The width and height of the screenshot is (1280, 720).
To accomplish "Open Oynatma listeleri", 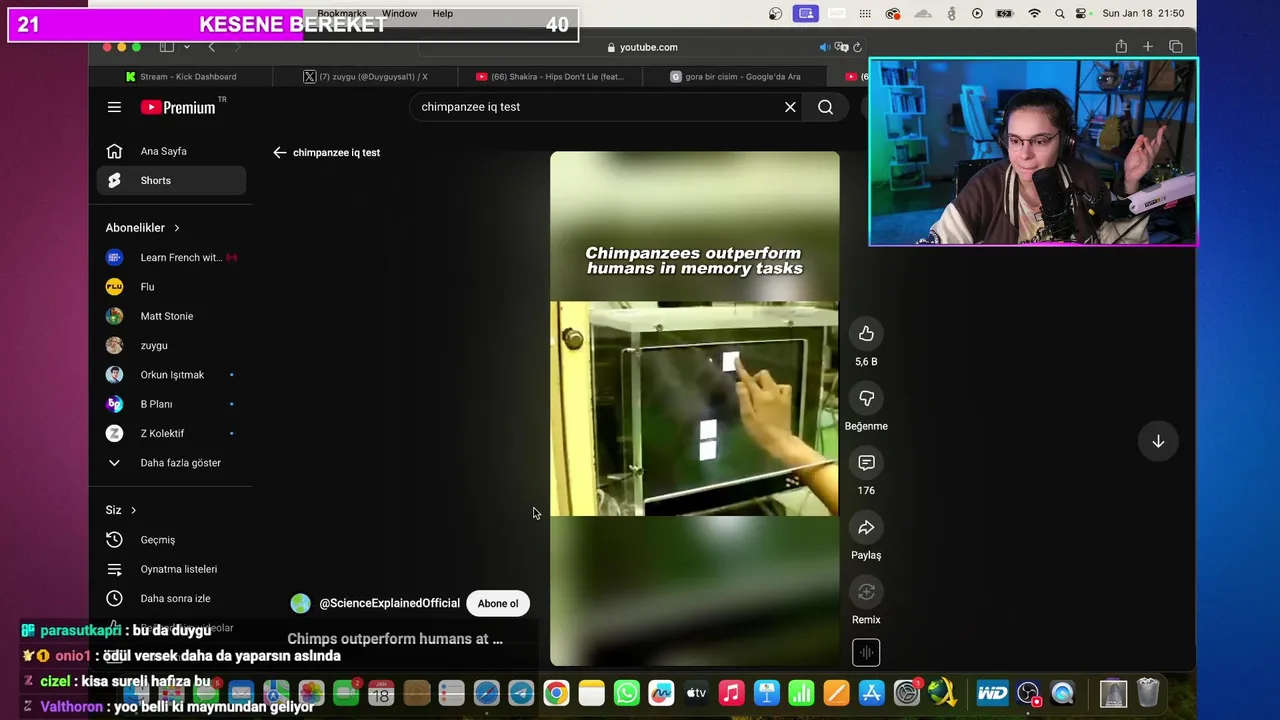I will (x=171, y=569).
